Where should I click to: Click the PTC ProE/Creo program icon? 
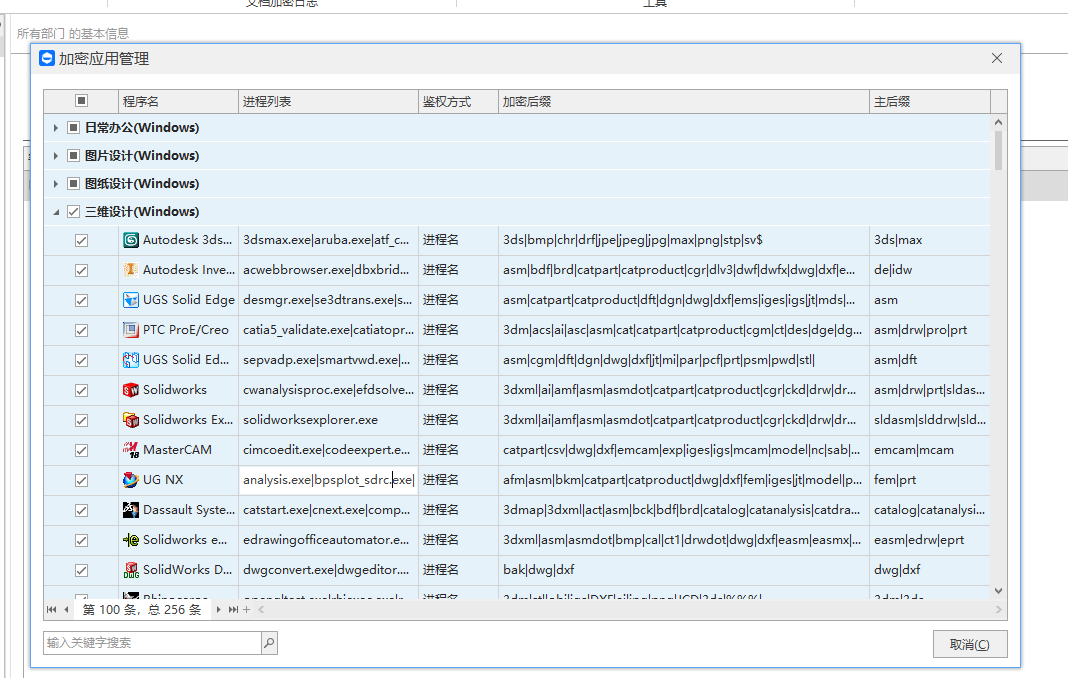(131, 330)
